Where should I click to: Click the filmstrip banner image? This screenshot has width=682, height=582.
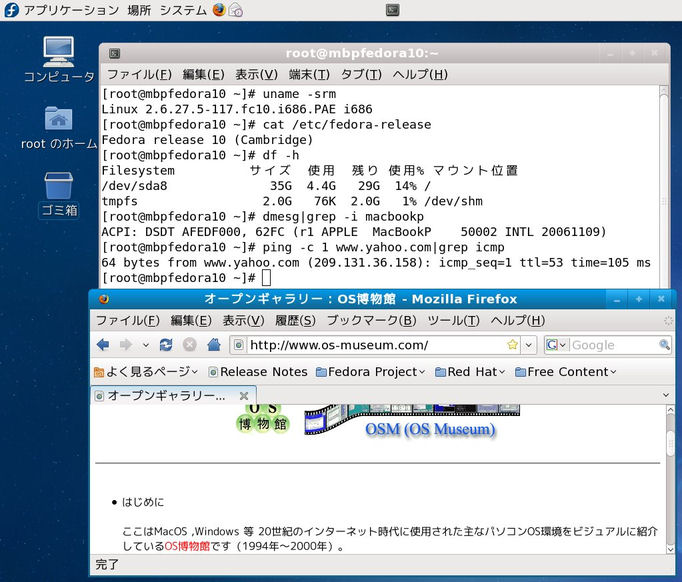coord(411,418)
